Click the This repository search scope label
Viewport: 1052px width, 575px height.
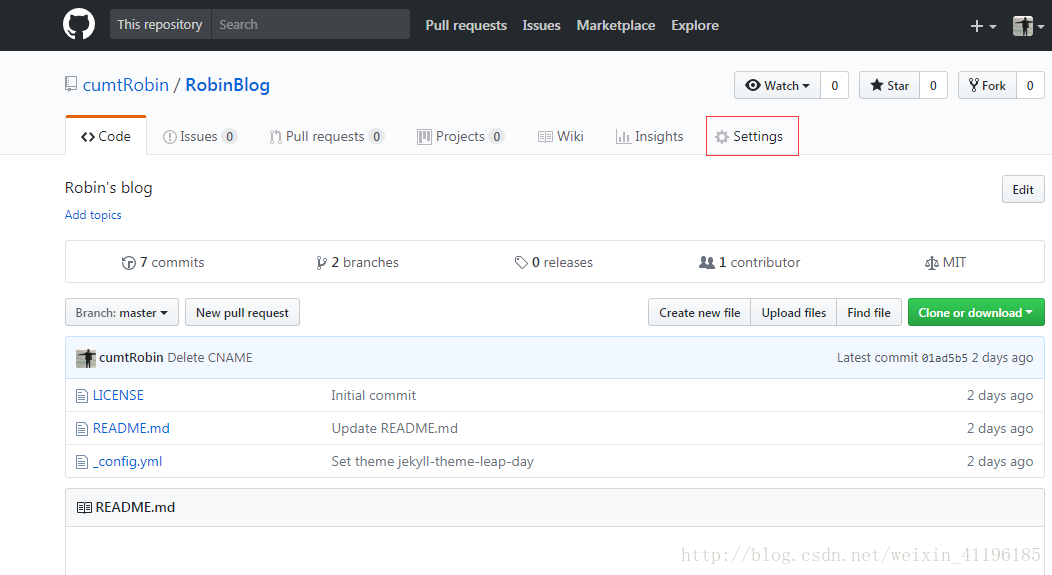click(160, 24)
